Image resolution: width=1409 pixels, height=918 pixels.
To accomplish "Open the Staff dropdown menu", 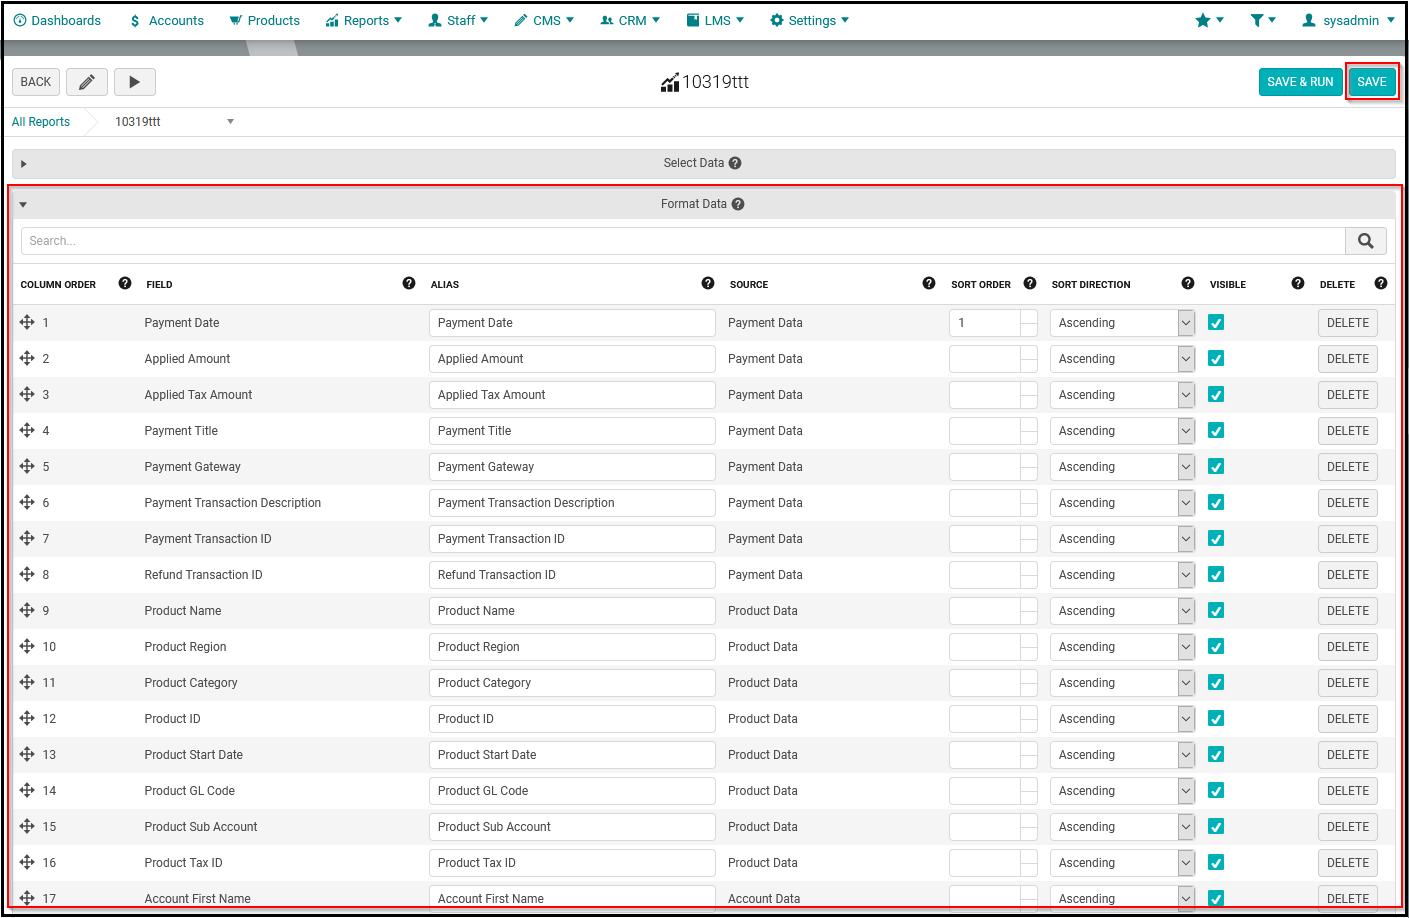I will (458, 20).
